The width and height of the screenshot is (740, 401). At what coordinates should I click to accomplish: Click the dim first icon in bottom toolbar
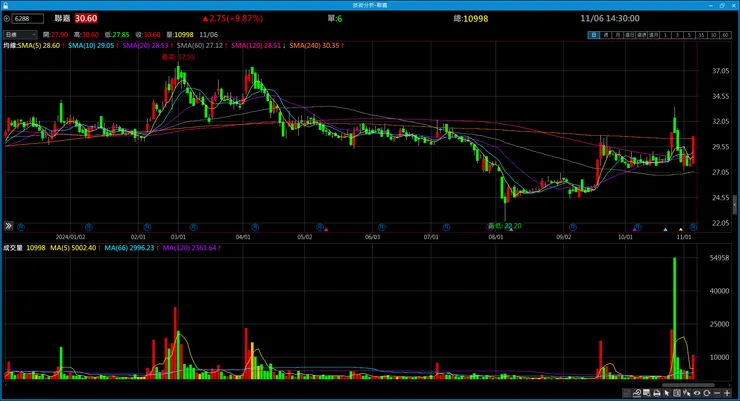point(626,393)
